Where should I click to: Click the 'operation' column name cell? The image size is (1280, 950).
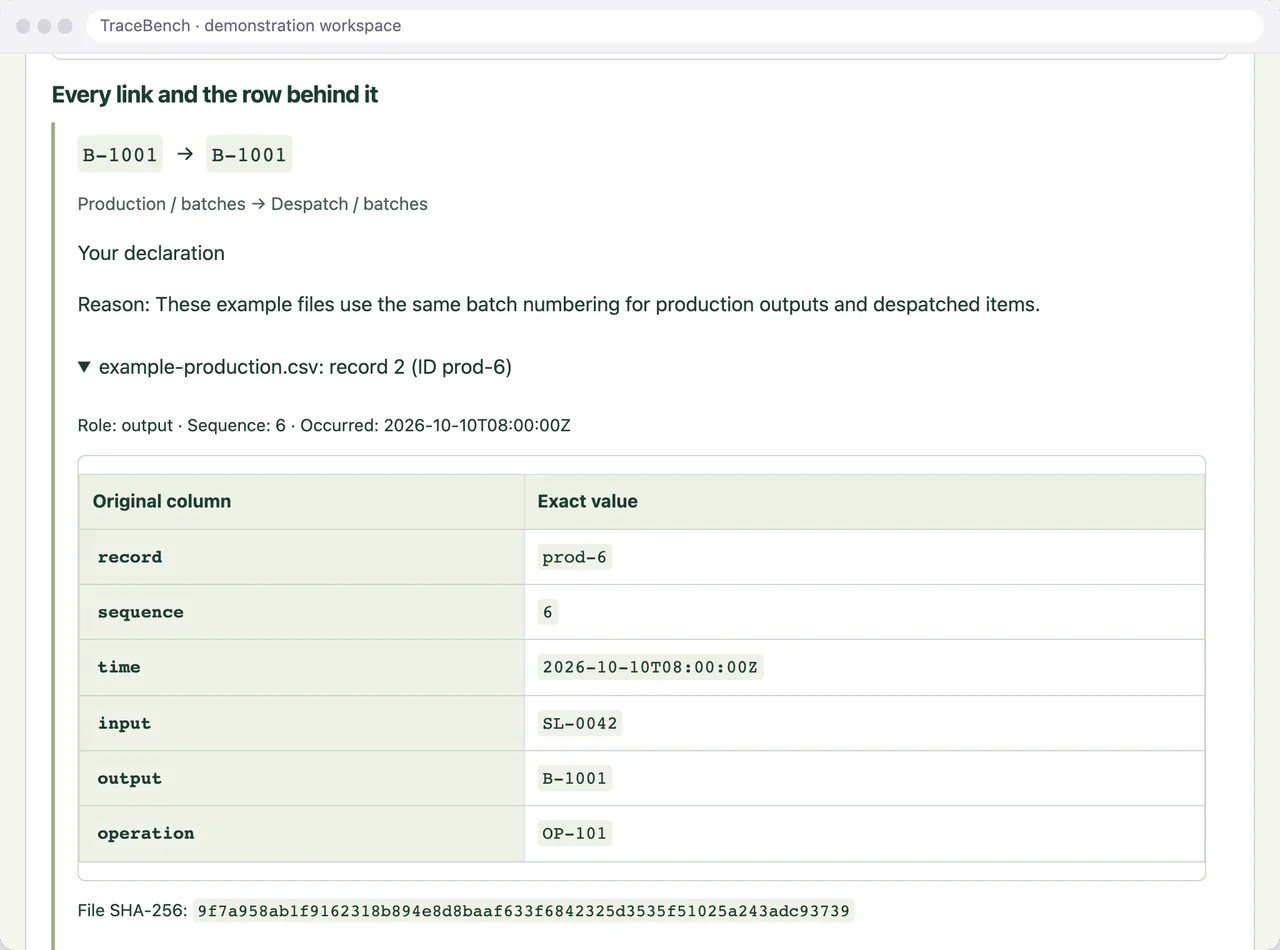[x=302, y=833]
